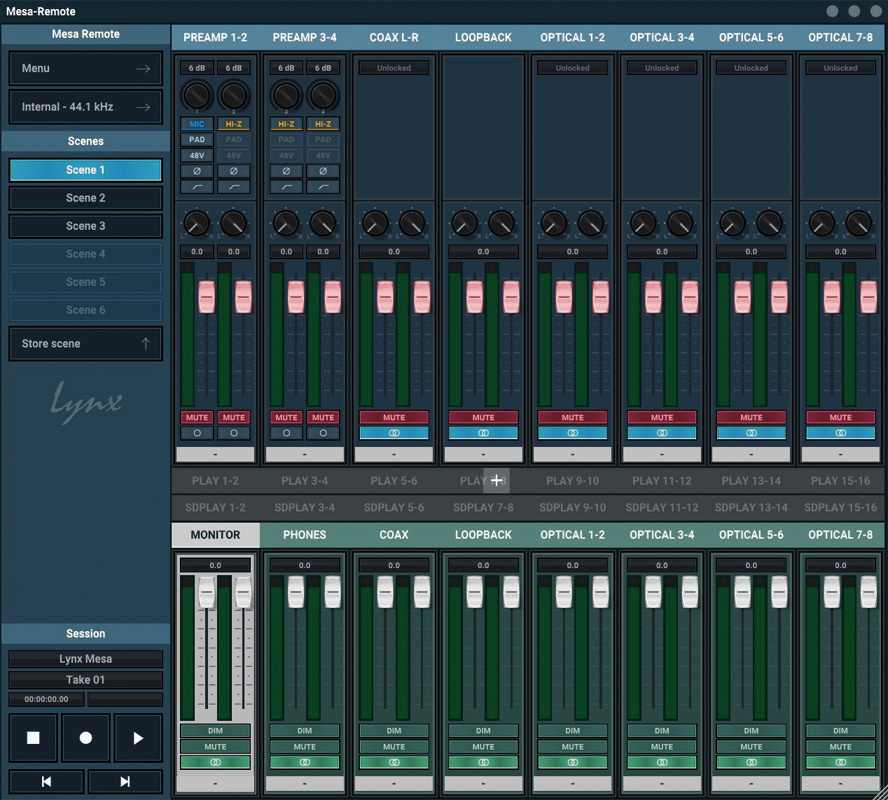Toggle stereo link on COAX L-R input

coord(394,433)
